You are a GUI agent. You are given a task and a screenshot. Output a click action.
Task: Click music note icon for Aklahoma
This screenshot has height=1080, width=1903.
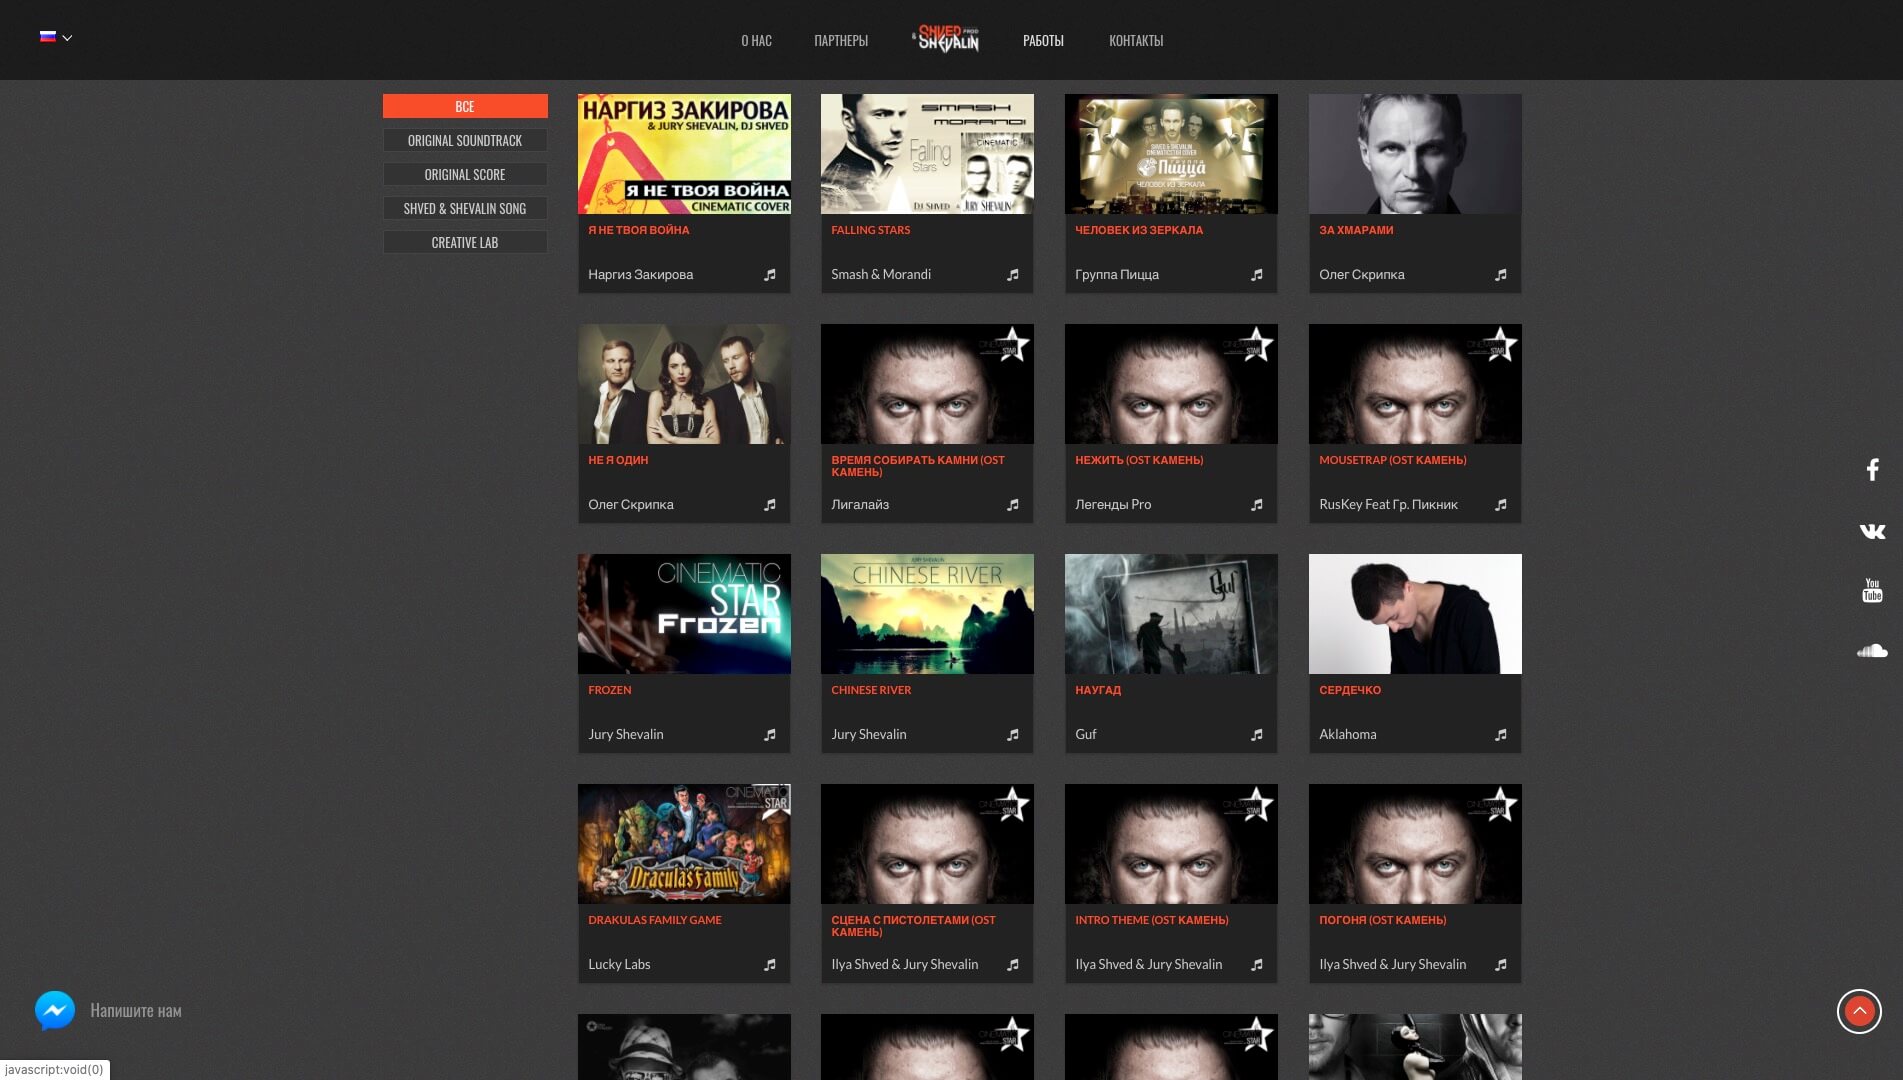point(1501,735)
